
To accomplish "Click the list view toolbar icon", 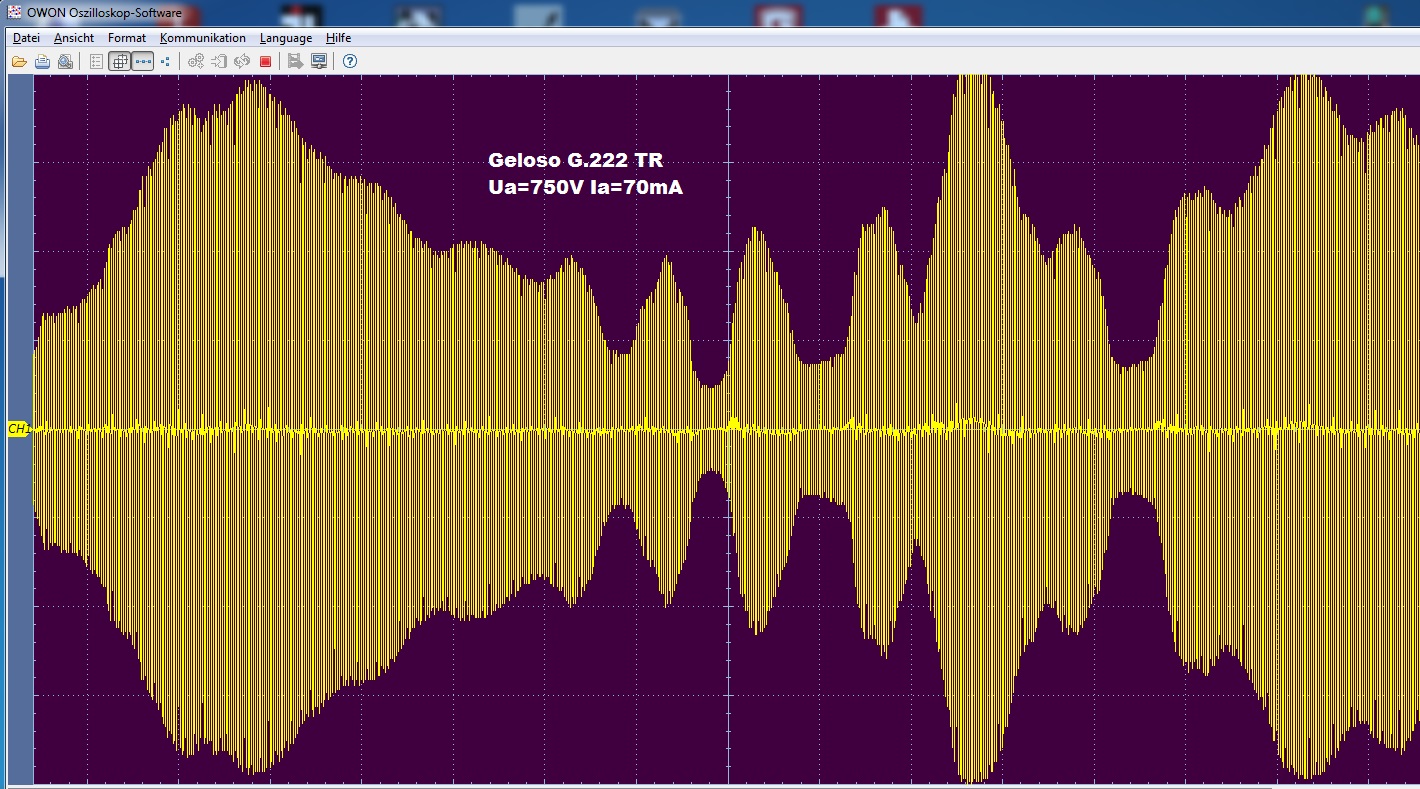I will pos(96,62).
